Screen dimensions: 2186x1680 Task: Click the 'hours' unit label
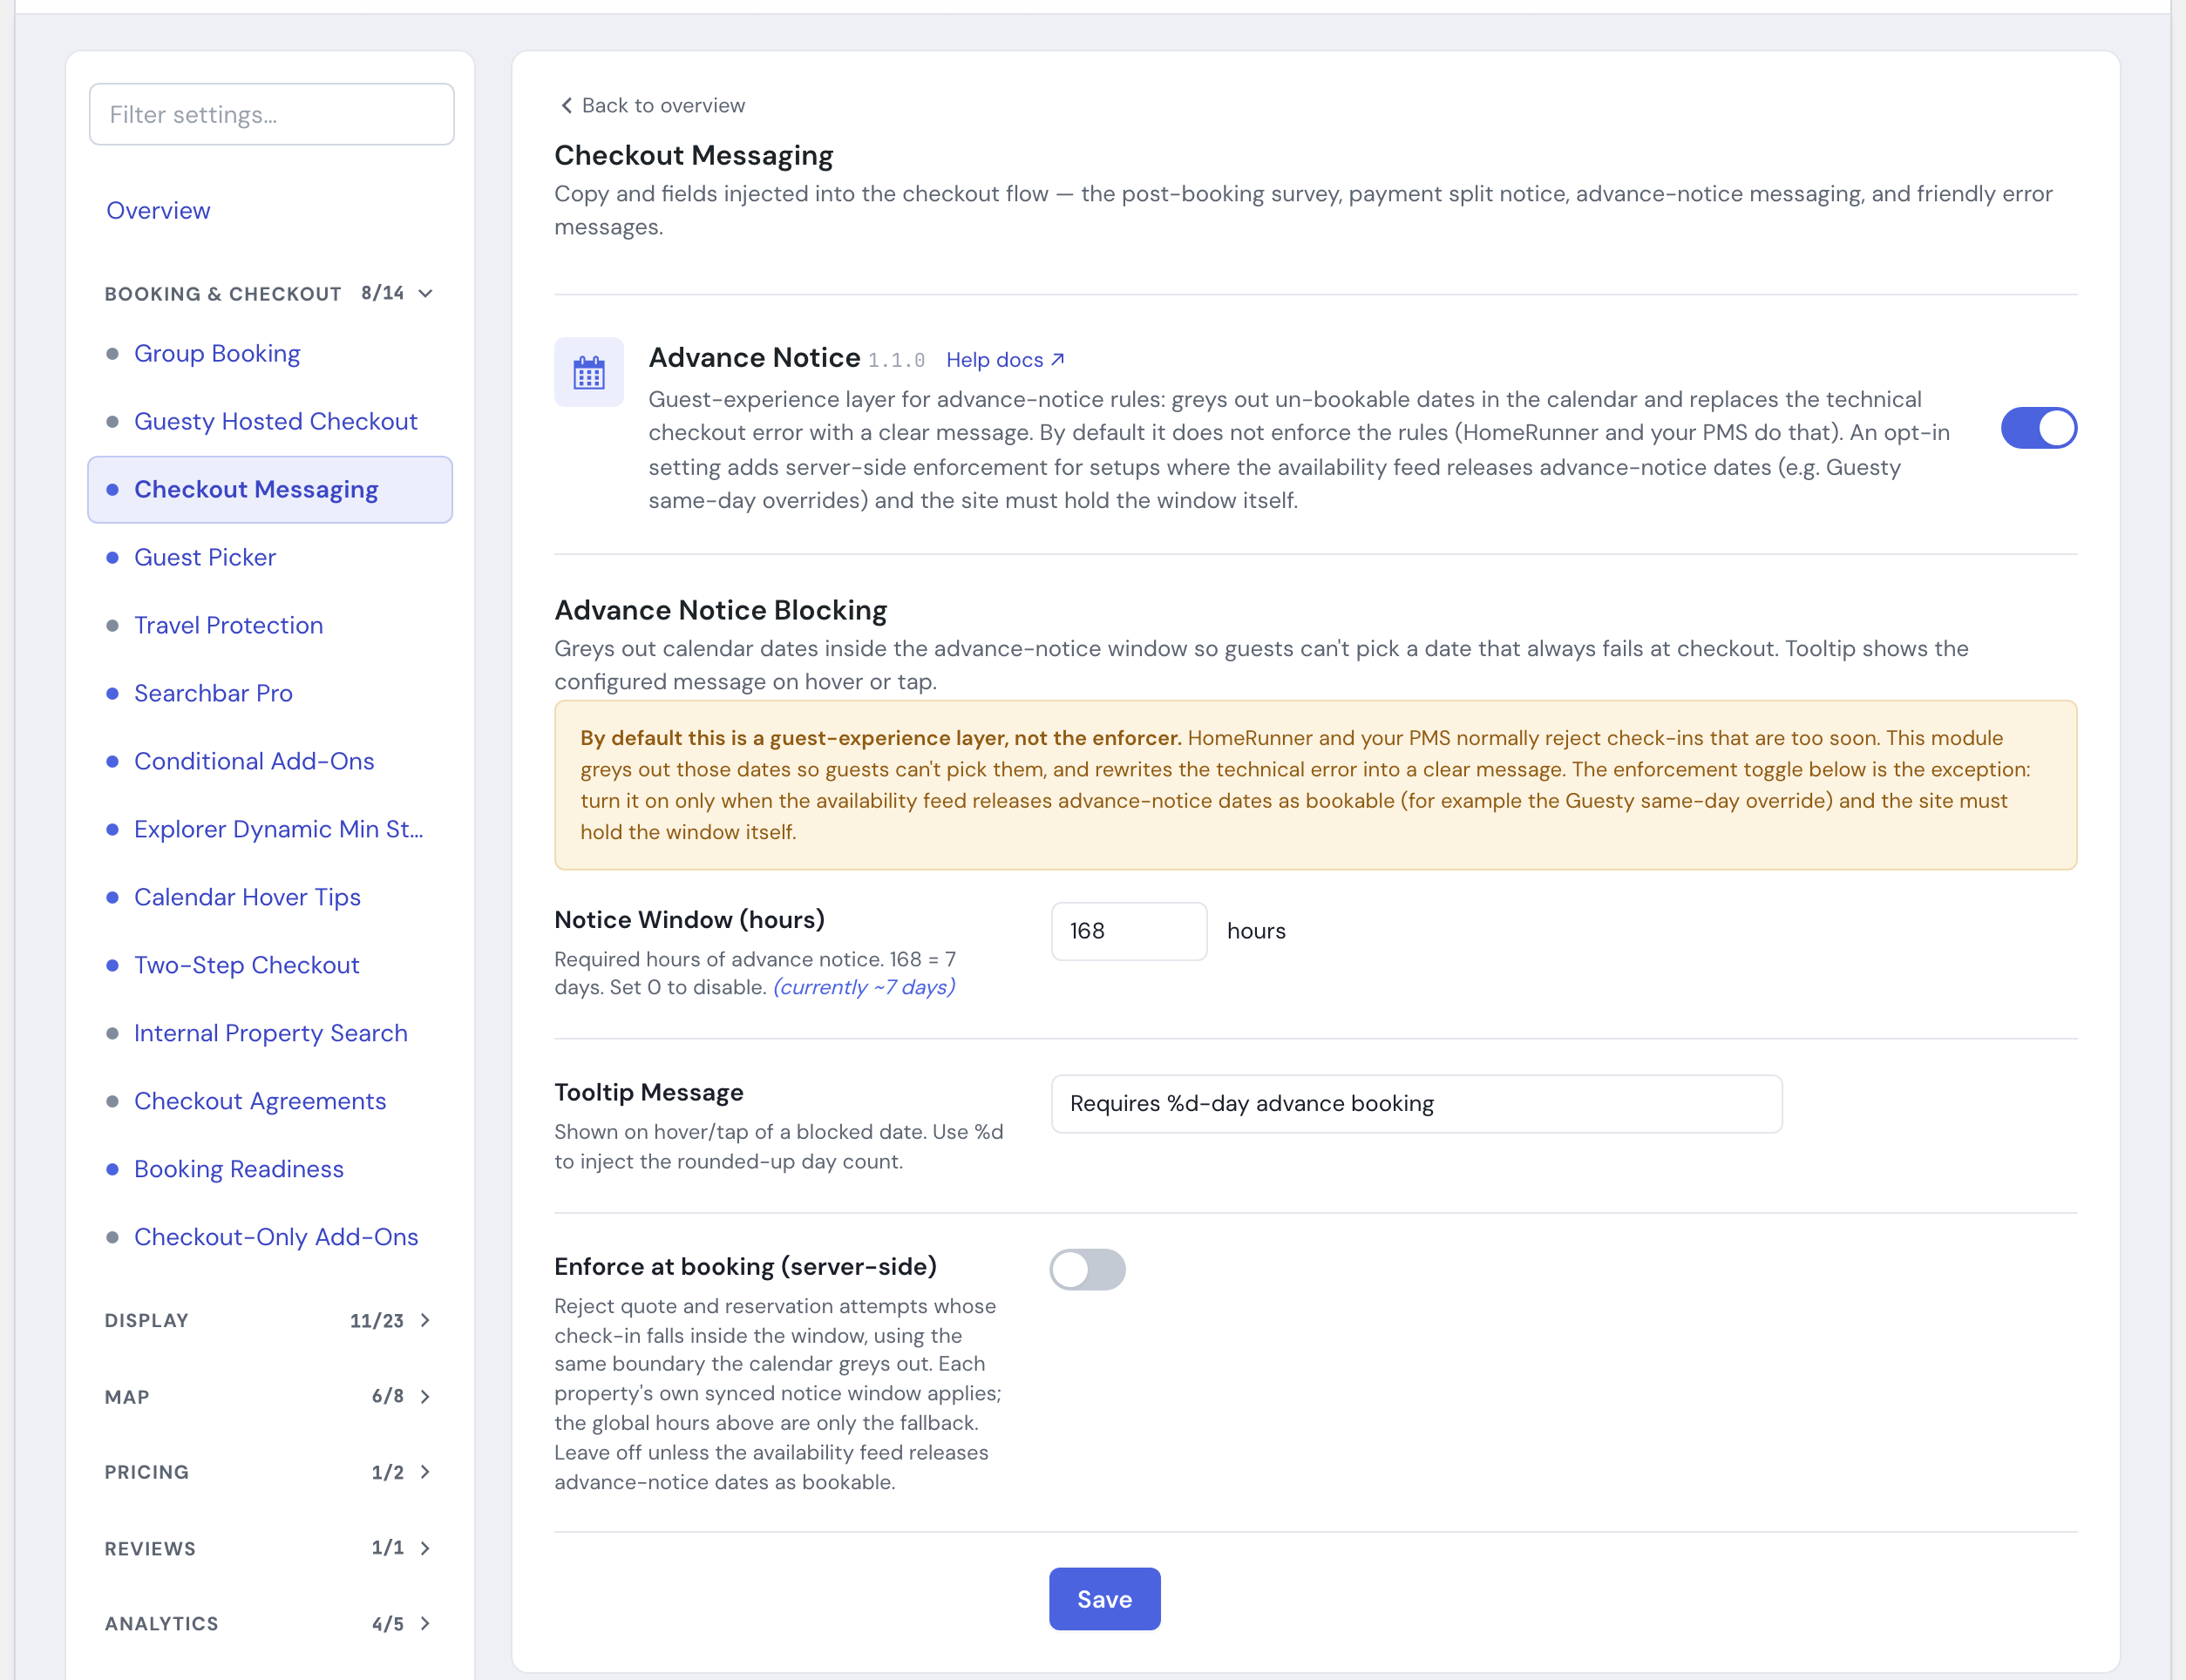point(1256,931)
